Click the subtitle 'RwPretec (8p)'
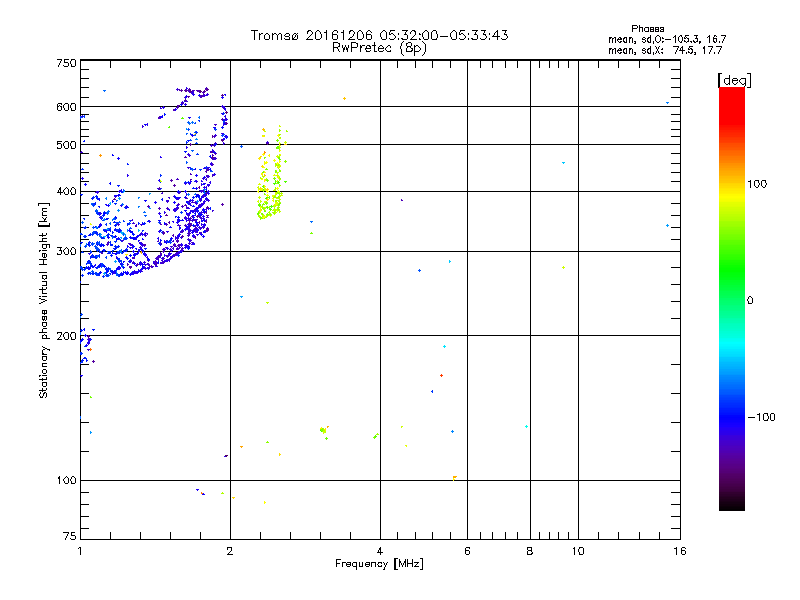Viewport: 800px width, 600px height. point(379,48)
